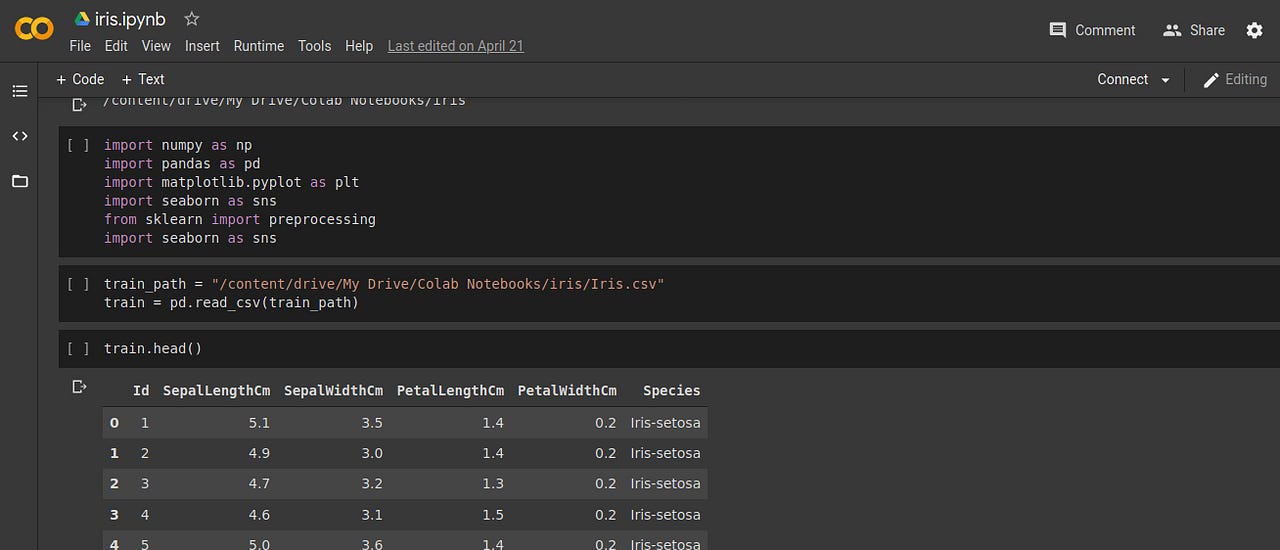Expand the Connect dropdown arrow
Viewport: 1280px width, 550px height.
1165,80
